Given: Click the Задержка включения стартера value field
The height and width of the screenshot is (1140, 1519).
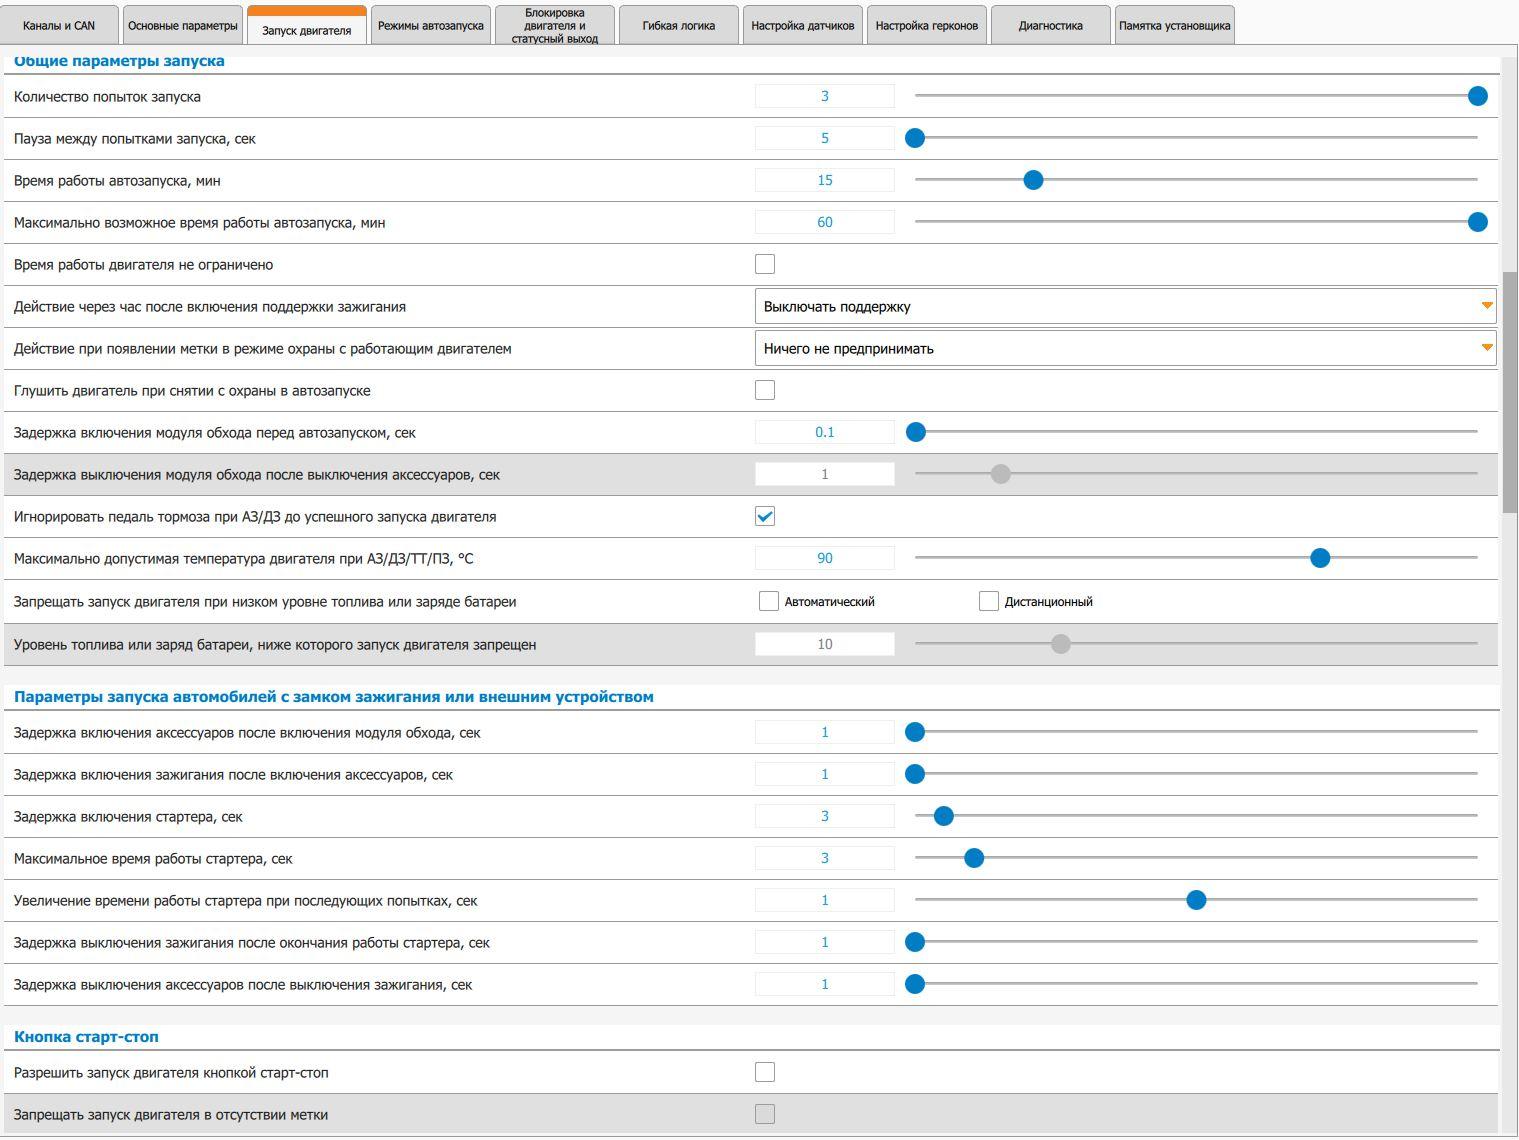Looking at the screenshot, I should tap(825, 816).
